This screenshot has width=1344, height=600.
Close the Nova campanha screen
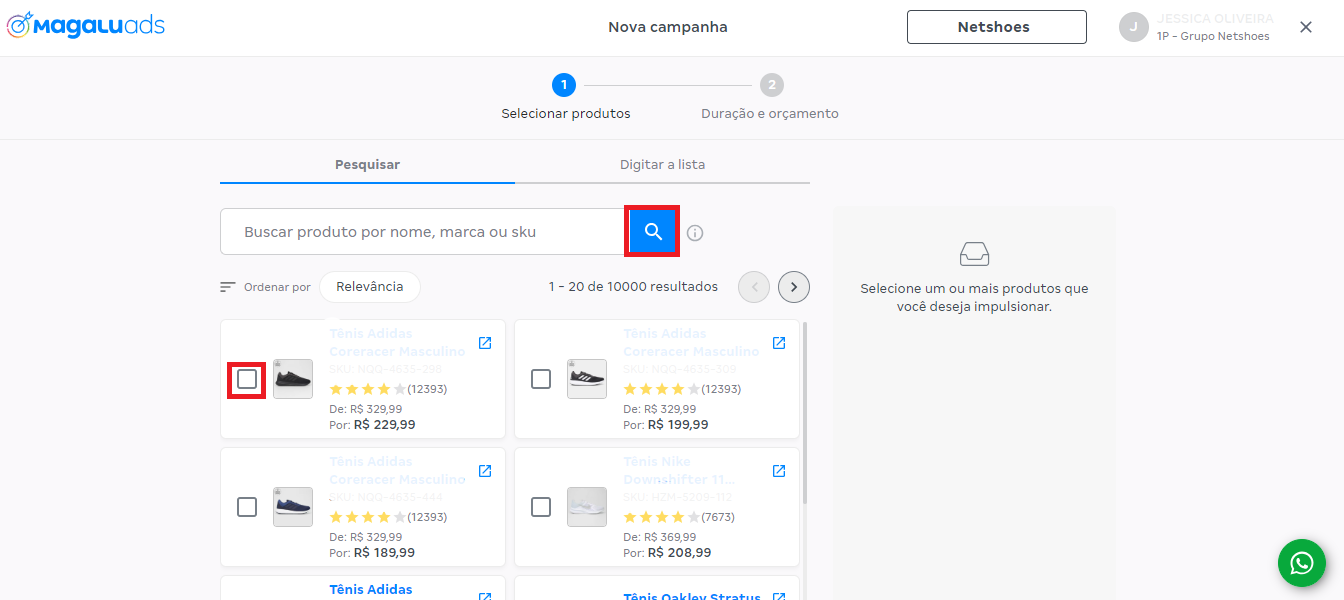pos(1306,27)
